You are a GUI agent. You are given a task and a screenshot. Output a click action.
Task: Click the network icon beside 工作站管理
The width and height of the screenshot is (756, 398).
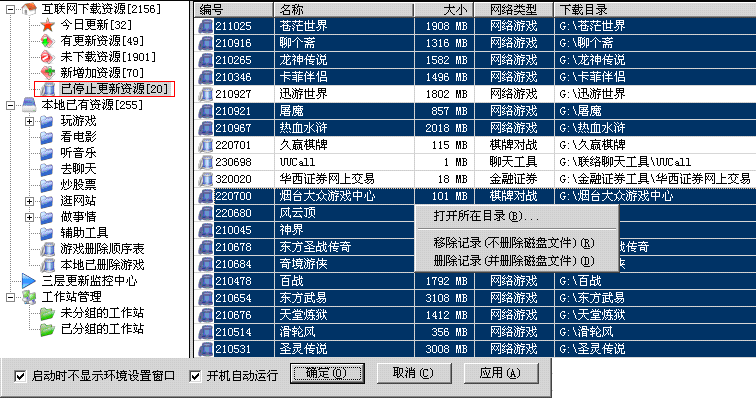click(x=29, y=297)
